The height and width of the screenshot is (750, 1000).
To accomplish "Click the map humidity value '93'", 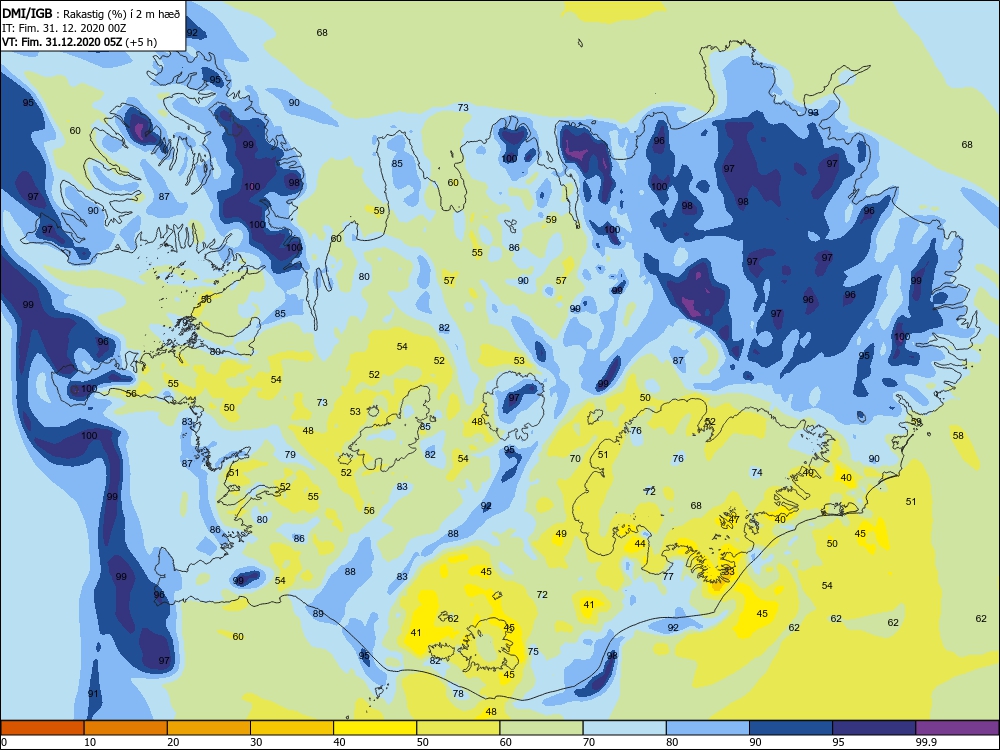I will pyautogui.click(x=813, y=113).
